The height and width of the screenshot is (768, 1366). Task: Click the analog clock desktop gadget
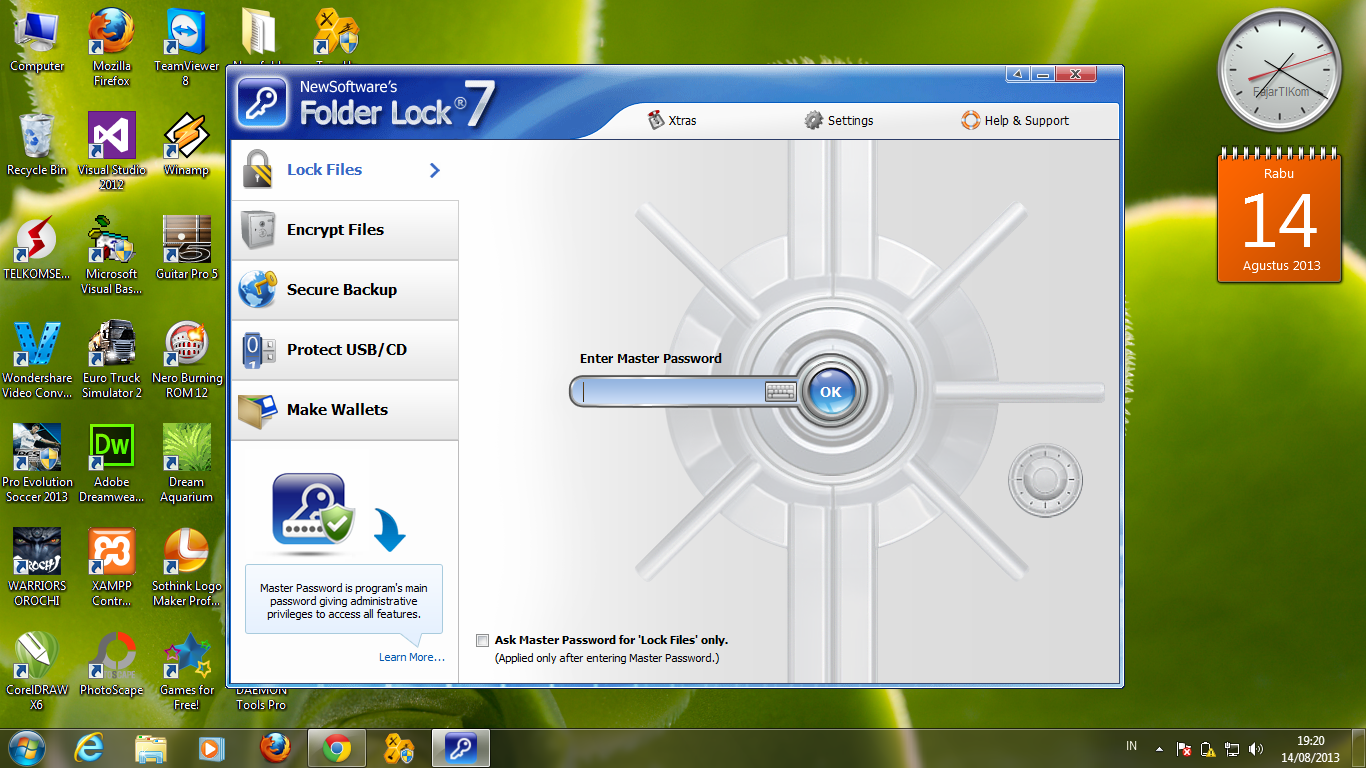coord(1280,71)
